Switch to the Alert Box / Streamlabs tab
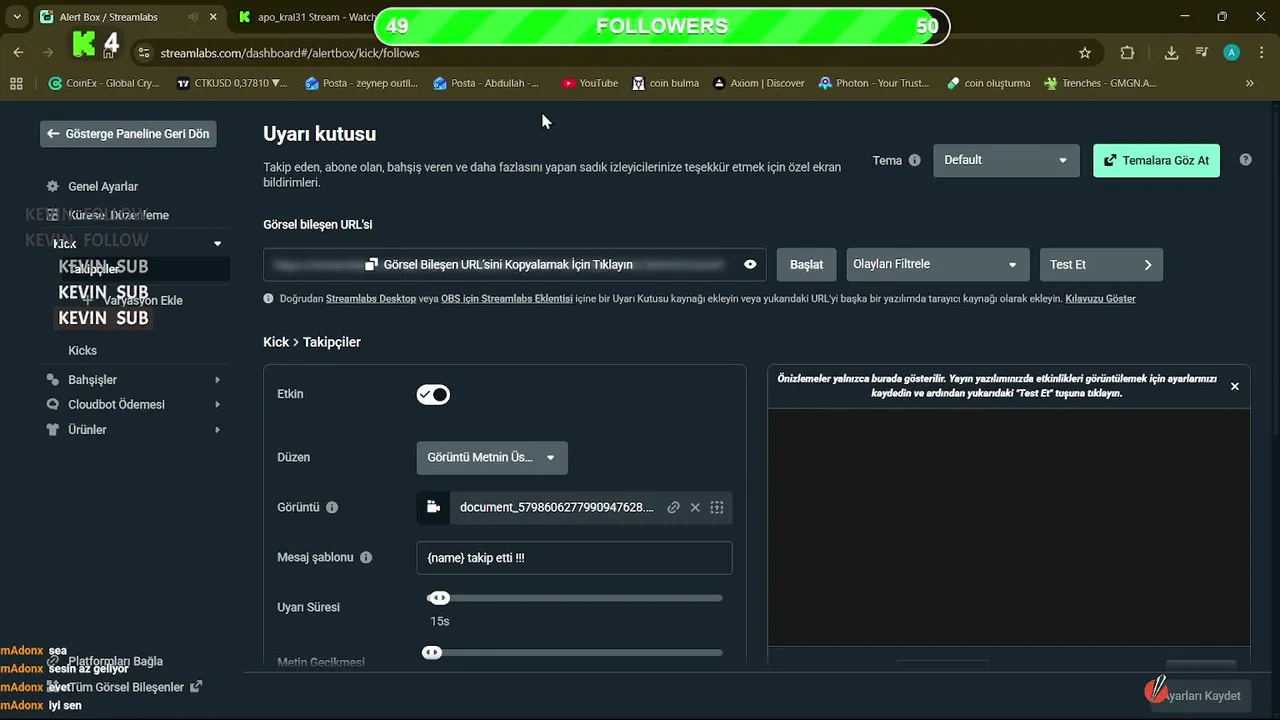 (128, 17)
